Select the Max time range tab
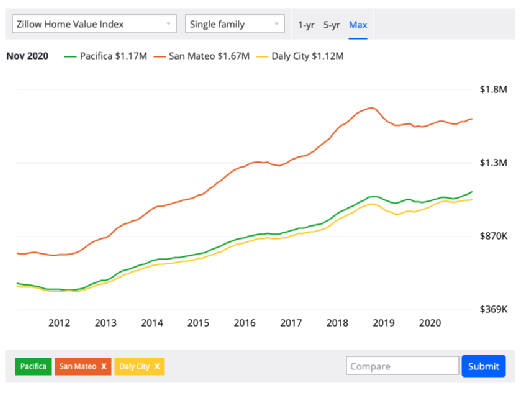Image resolution: width=529 pixels, height=393 pixels. click(358, 25)
